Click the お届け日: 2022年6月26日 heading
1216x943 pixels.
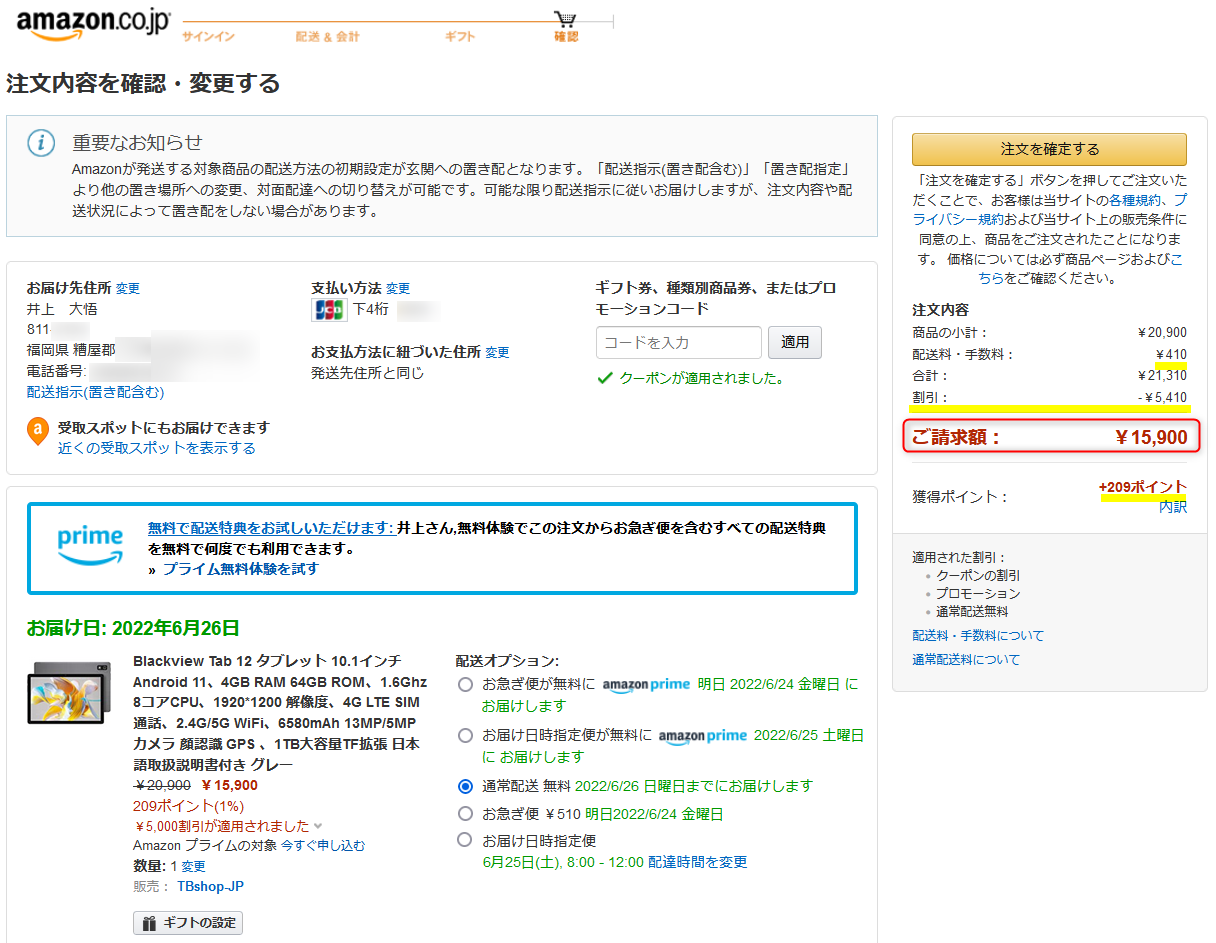133,629
